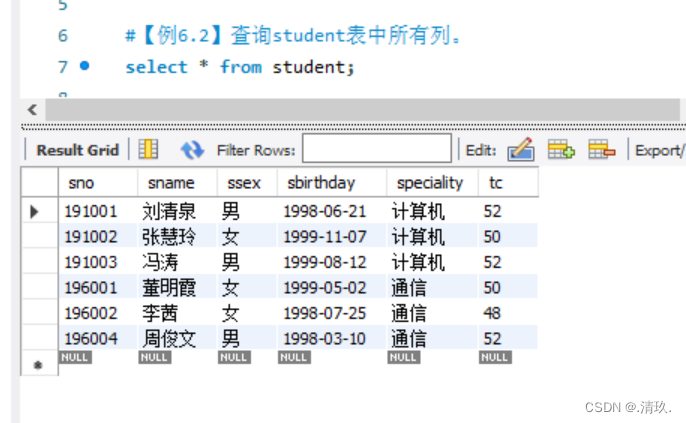
Task: Focus the Filter Rows input field
Action: 377,149
